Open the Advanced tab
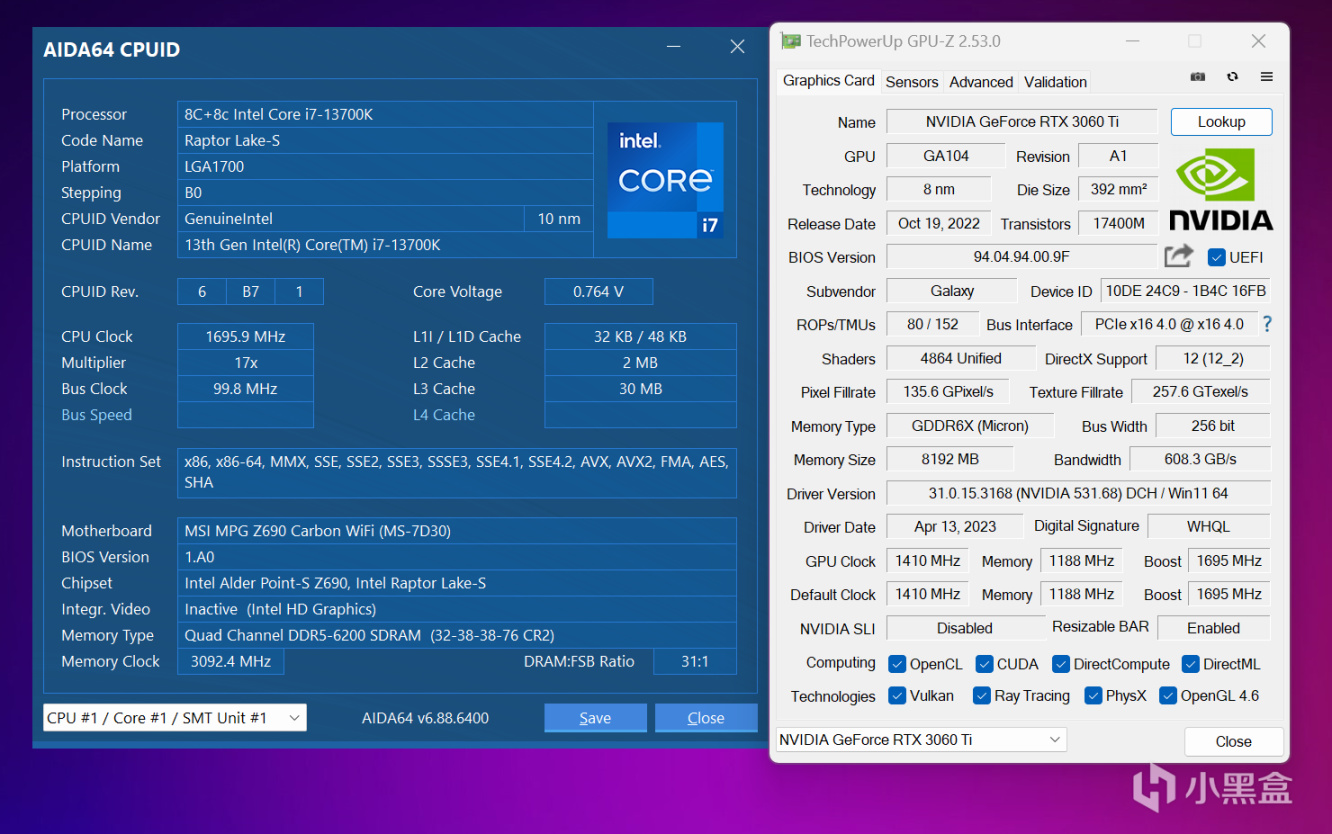1332x834 pixels. coord(980,82)
